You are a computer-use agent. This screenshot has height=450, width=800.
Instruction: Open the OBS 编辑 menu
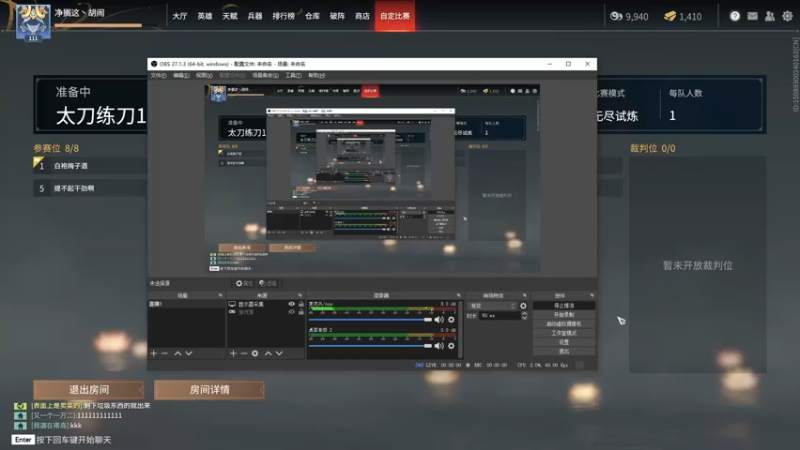point(181,76)
